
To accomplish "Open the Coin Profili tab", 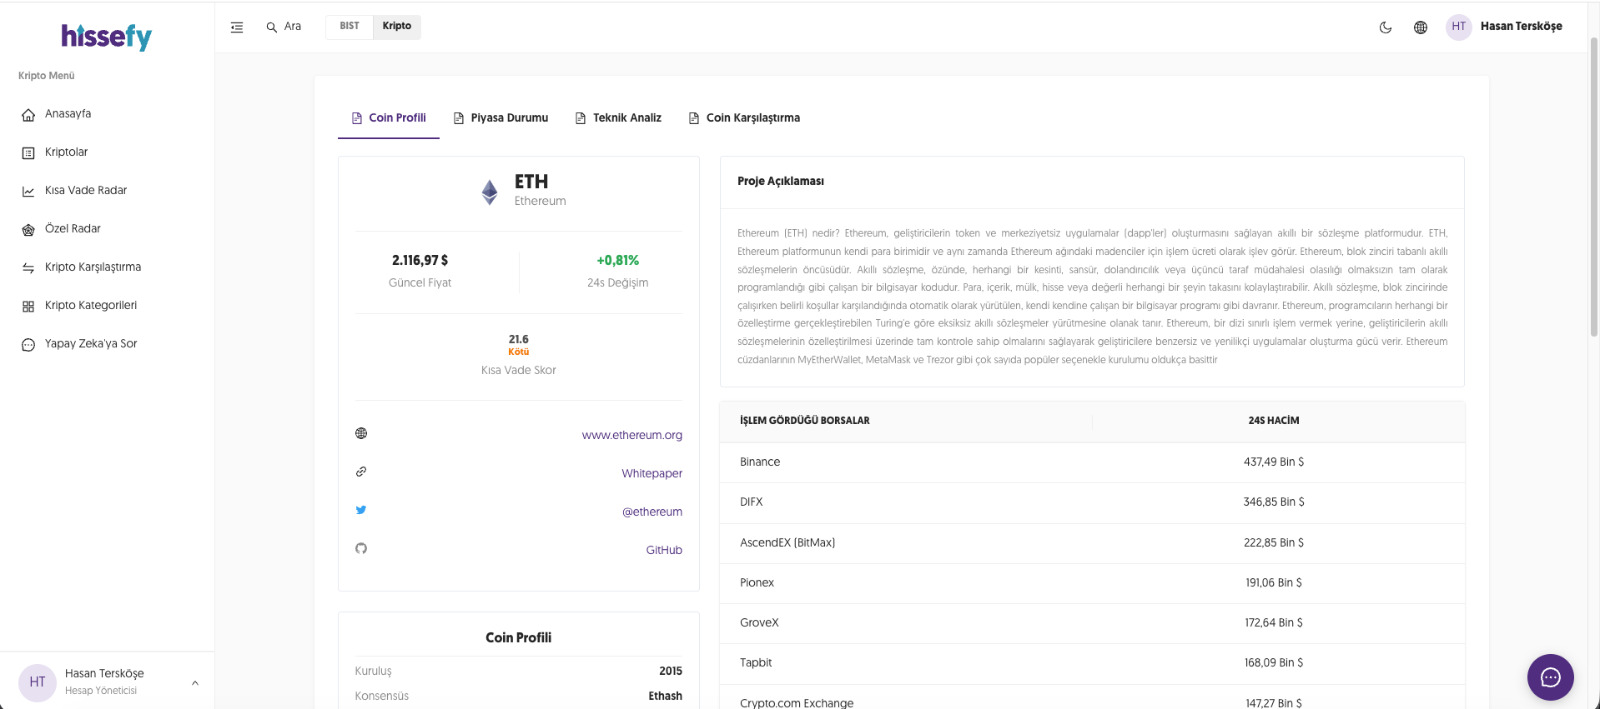I will tap(389, 118).
